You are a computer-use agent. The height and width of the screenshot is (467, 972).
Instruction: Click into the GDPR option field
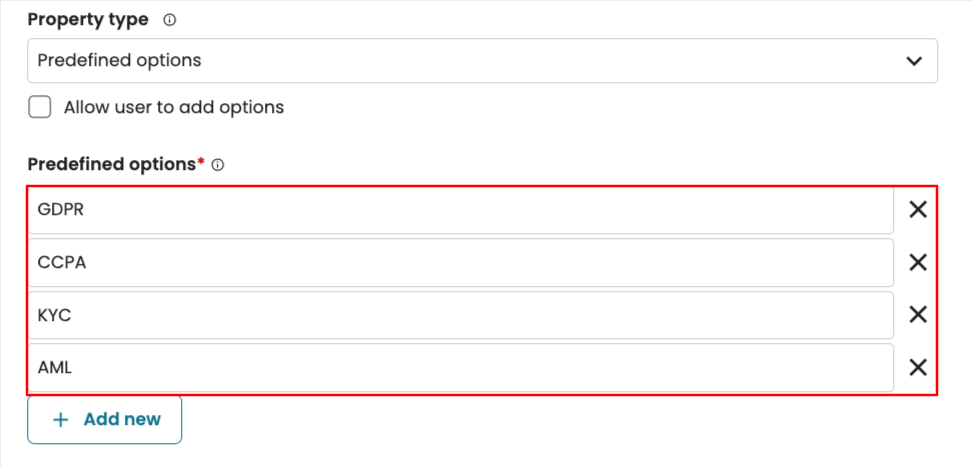(460, 210)
